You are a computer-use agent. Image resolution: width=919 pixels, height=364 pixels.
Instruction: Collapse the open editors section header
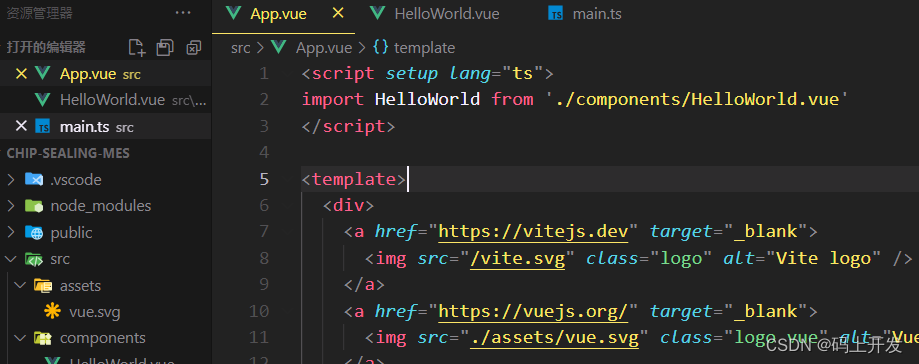tap(46, 47)
